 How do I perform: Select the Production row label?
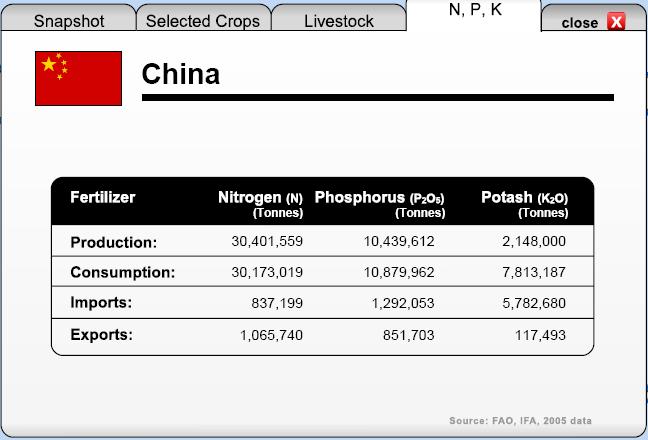tap(114, 242)
